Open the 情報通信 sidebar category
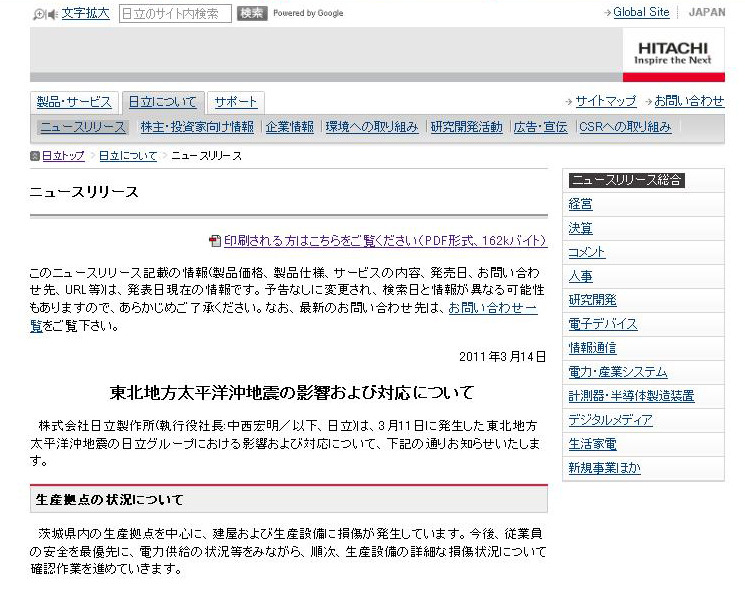Image resolution: width=745 pixels, height=589 pixels. click(592, 348)
